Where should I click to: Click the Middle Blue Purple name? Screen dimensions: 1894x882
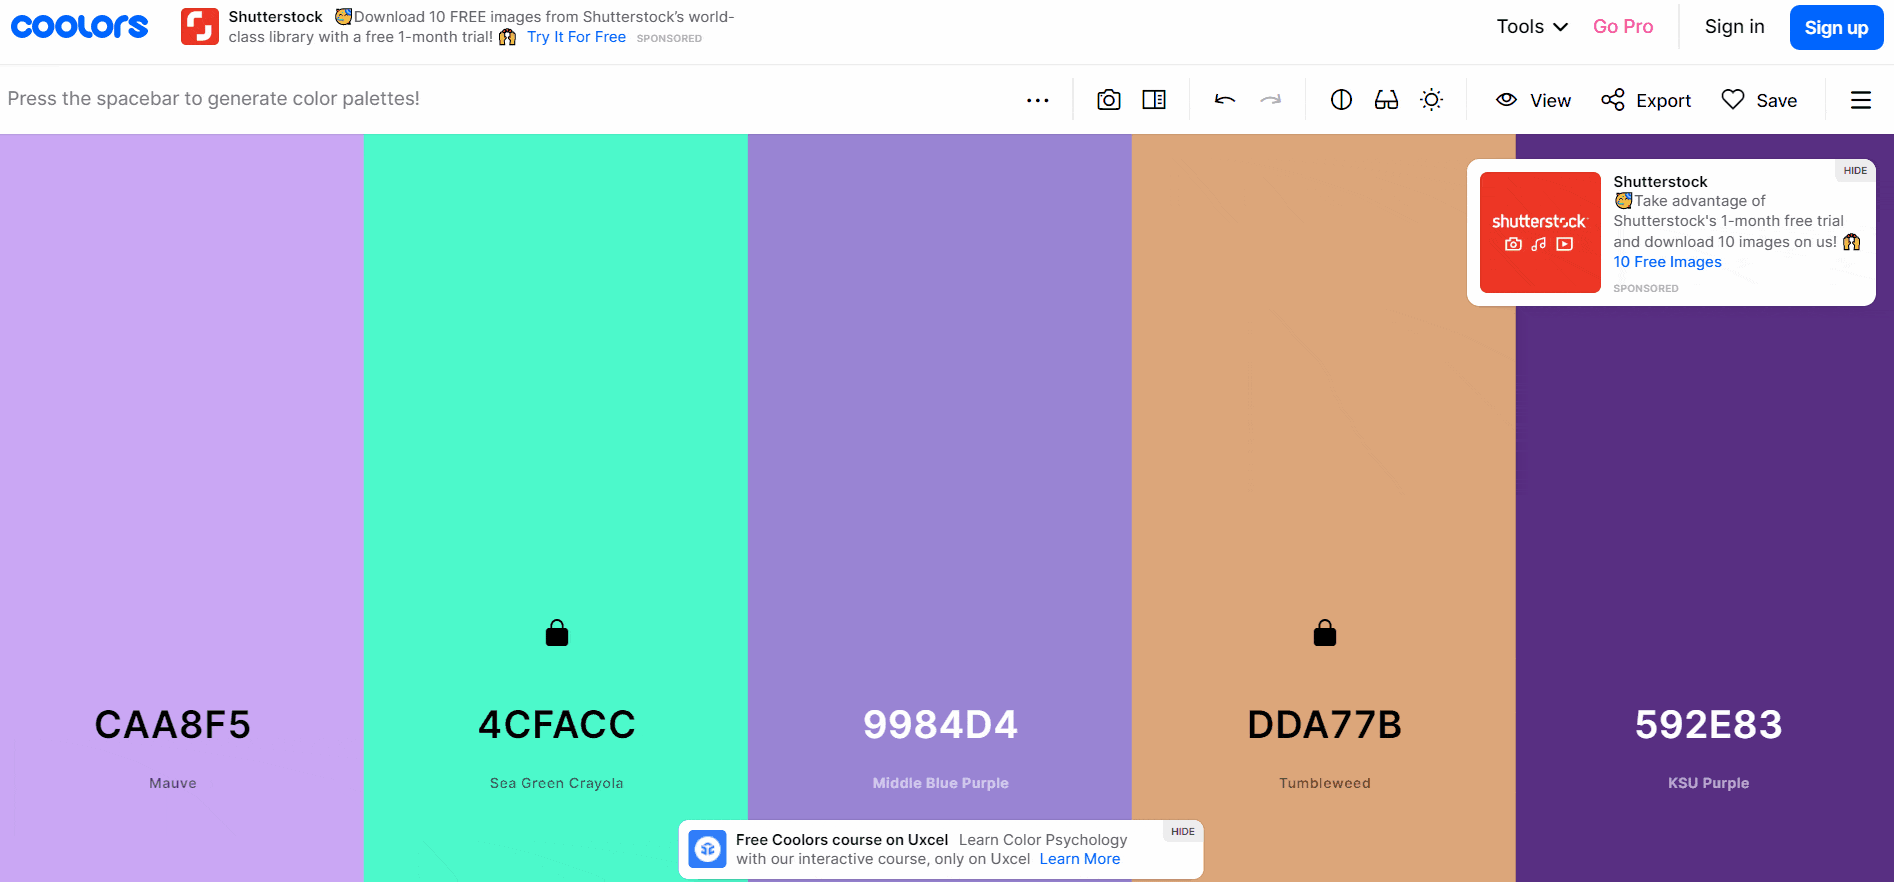pyautogui.click(x=941, y=783)
